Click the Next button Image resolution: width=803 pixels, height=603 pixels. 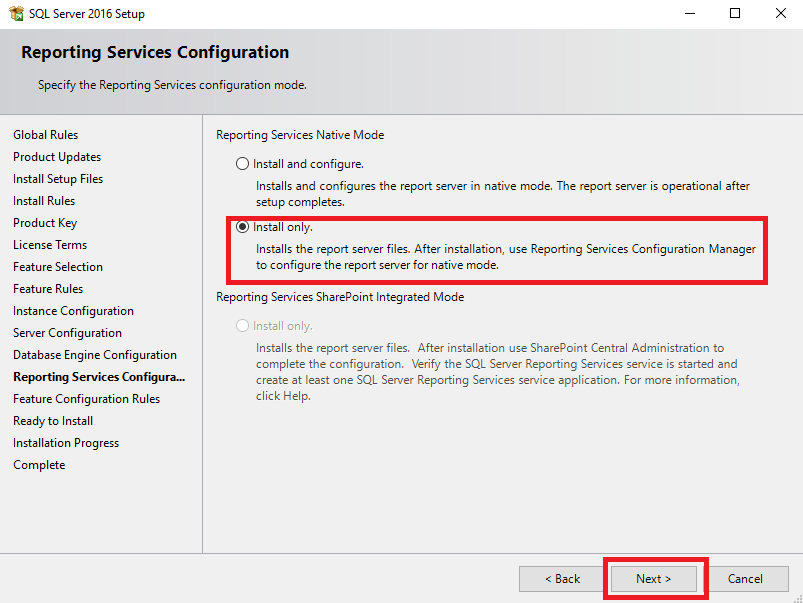[x=653, y=578]
